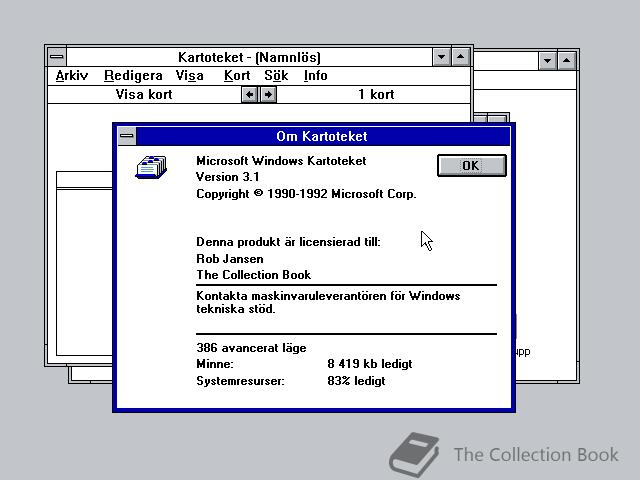Click the "Kontakta maskinvaruleverantören" support text
Screen dimensions: 640x480
328,302
